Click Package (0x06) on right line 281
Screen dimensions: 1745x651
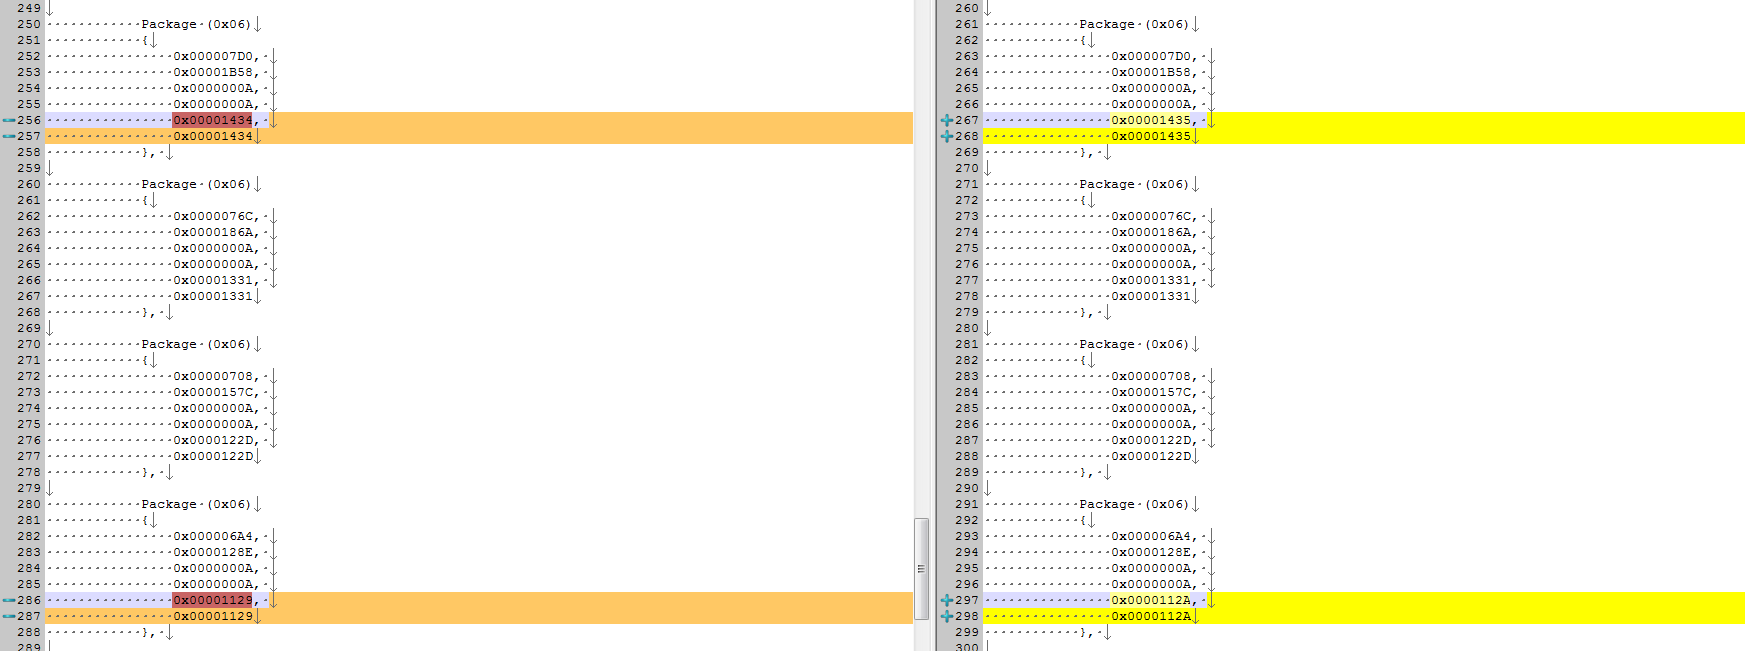(x=1134, y=344)
